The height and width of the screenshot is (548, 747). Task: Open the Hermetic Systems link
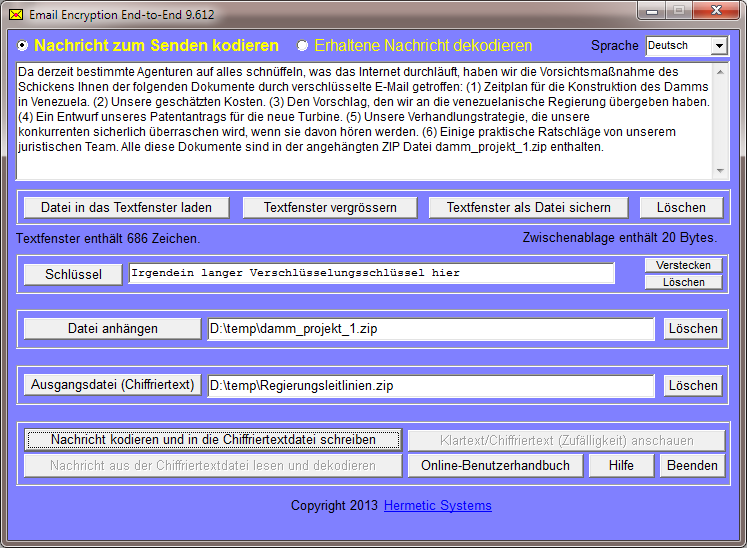(x=437, y=506)
